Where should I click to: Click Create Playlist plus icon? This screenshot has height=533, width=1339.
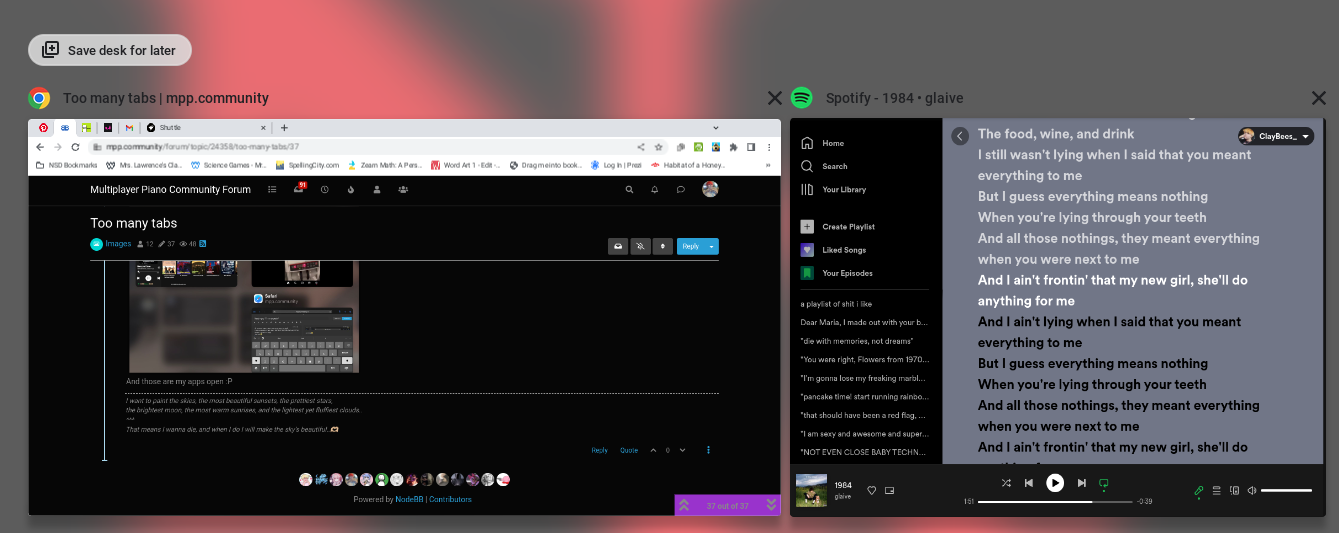tap(807, 227)
